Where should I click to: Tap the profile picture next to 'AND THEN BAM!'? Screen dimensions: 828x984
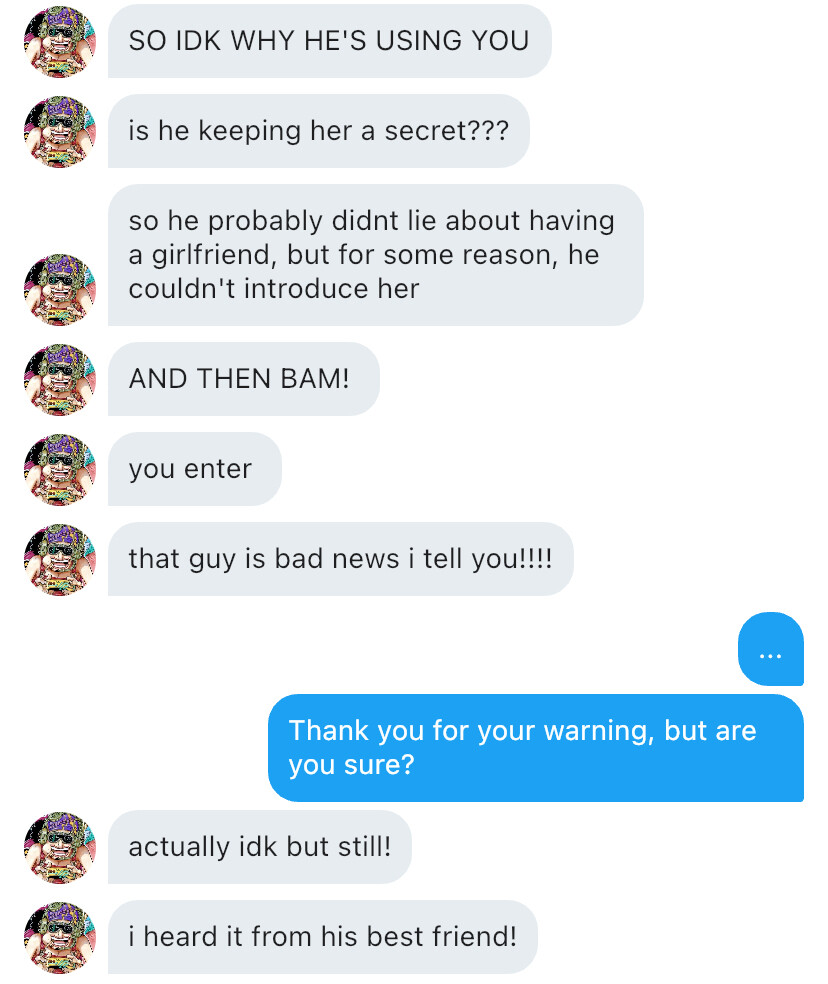pyautogui.click(x=59, y=379)
